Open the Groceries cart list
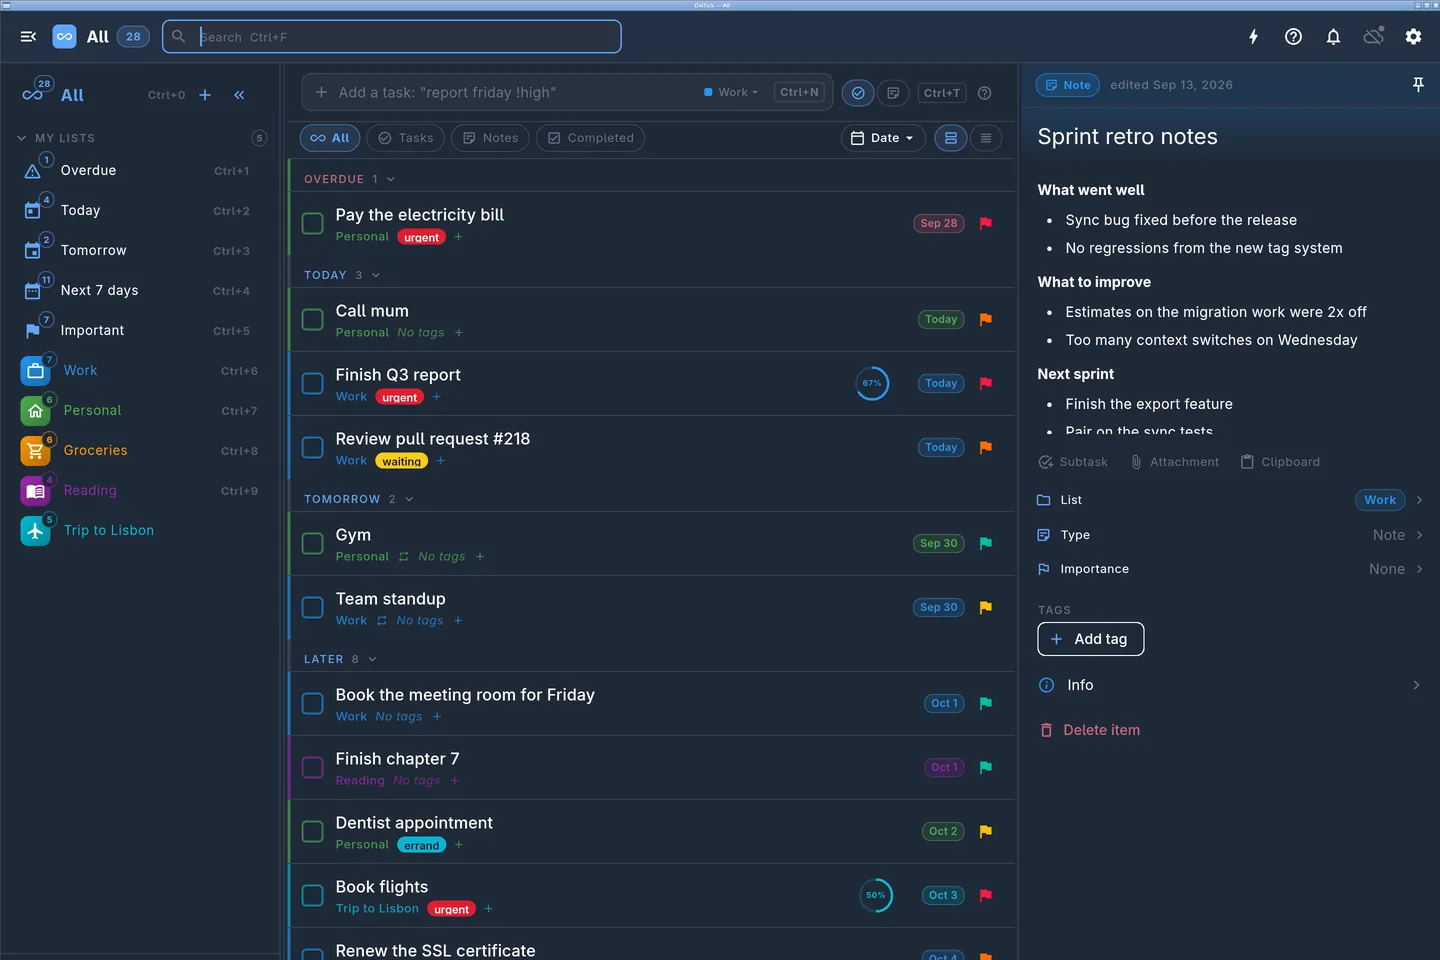Image resolution: width=1440 pixels, height=960 pixels. click(x=35, y=451)
